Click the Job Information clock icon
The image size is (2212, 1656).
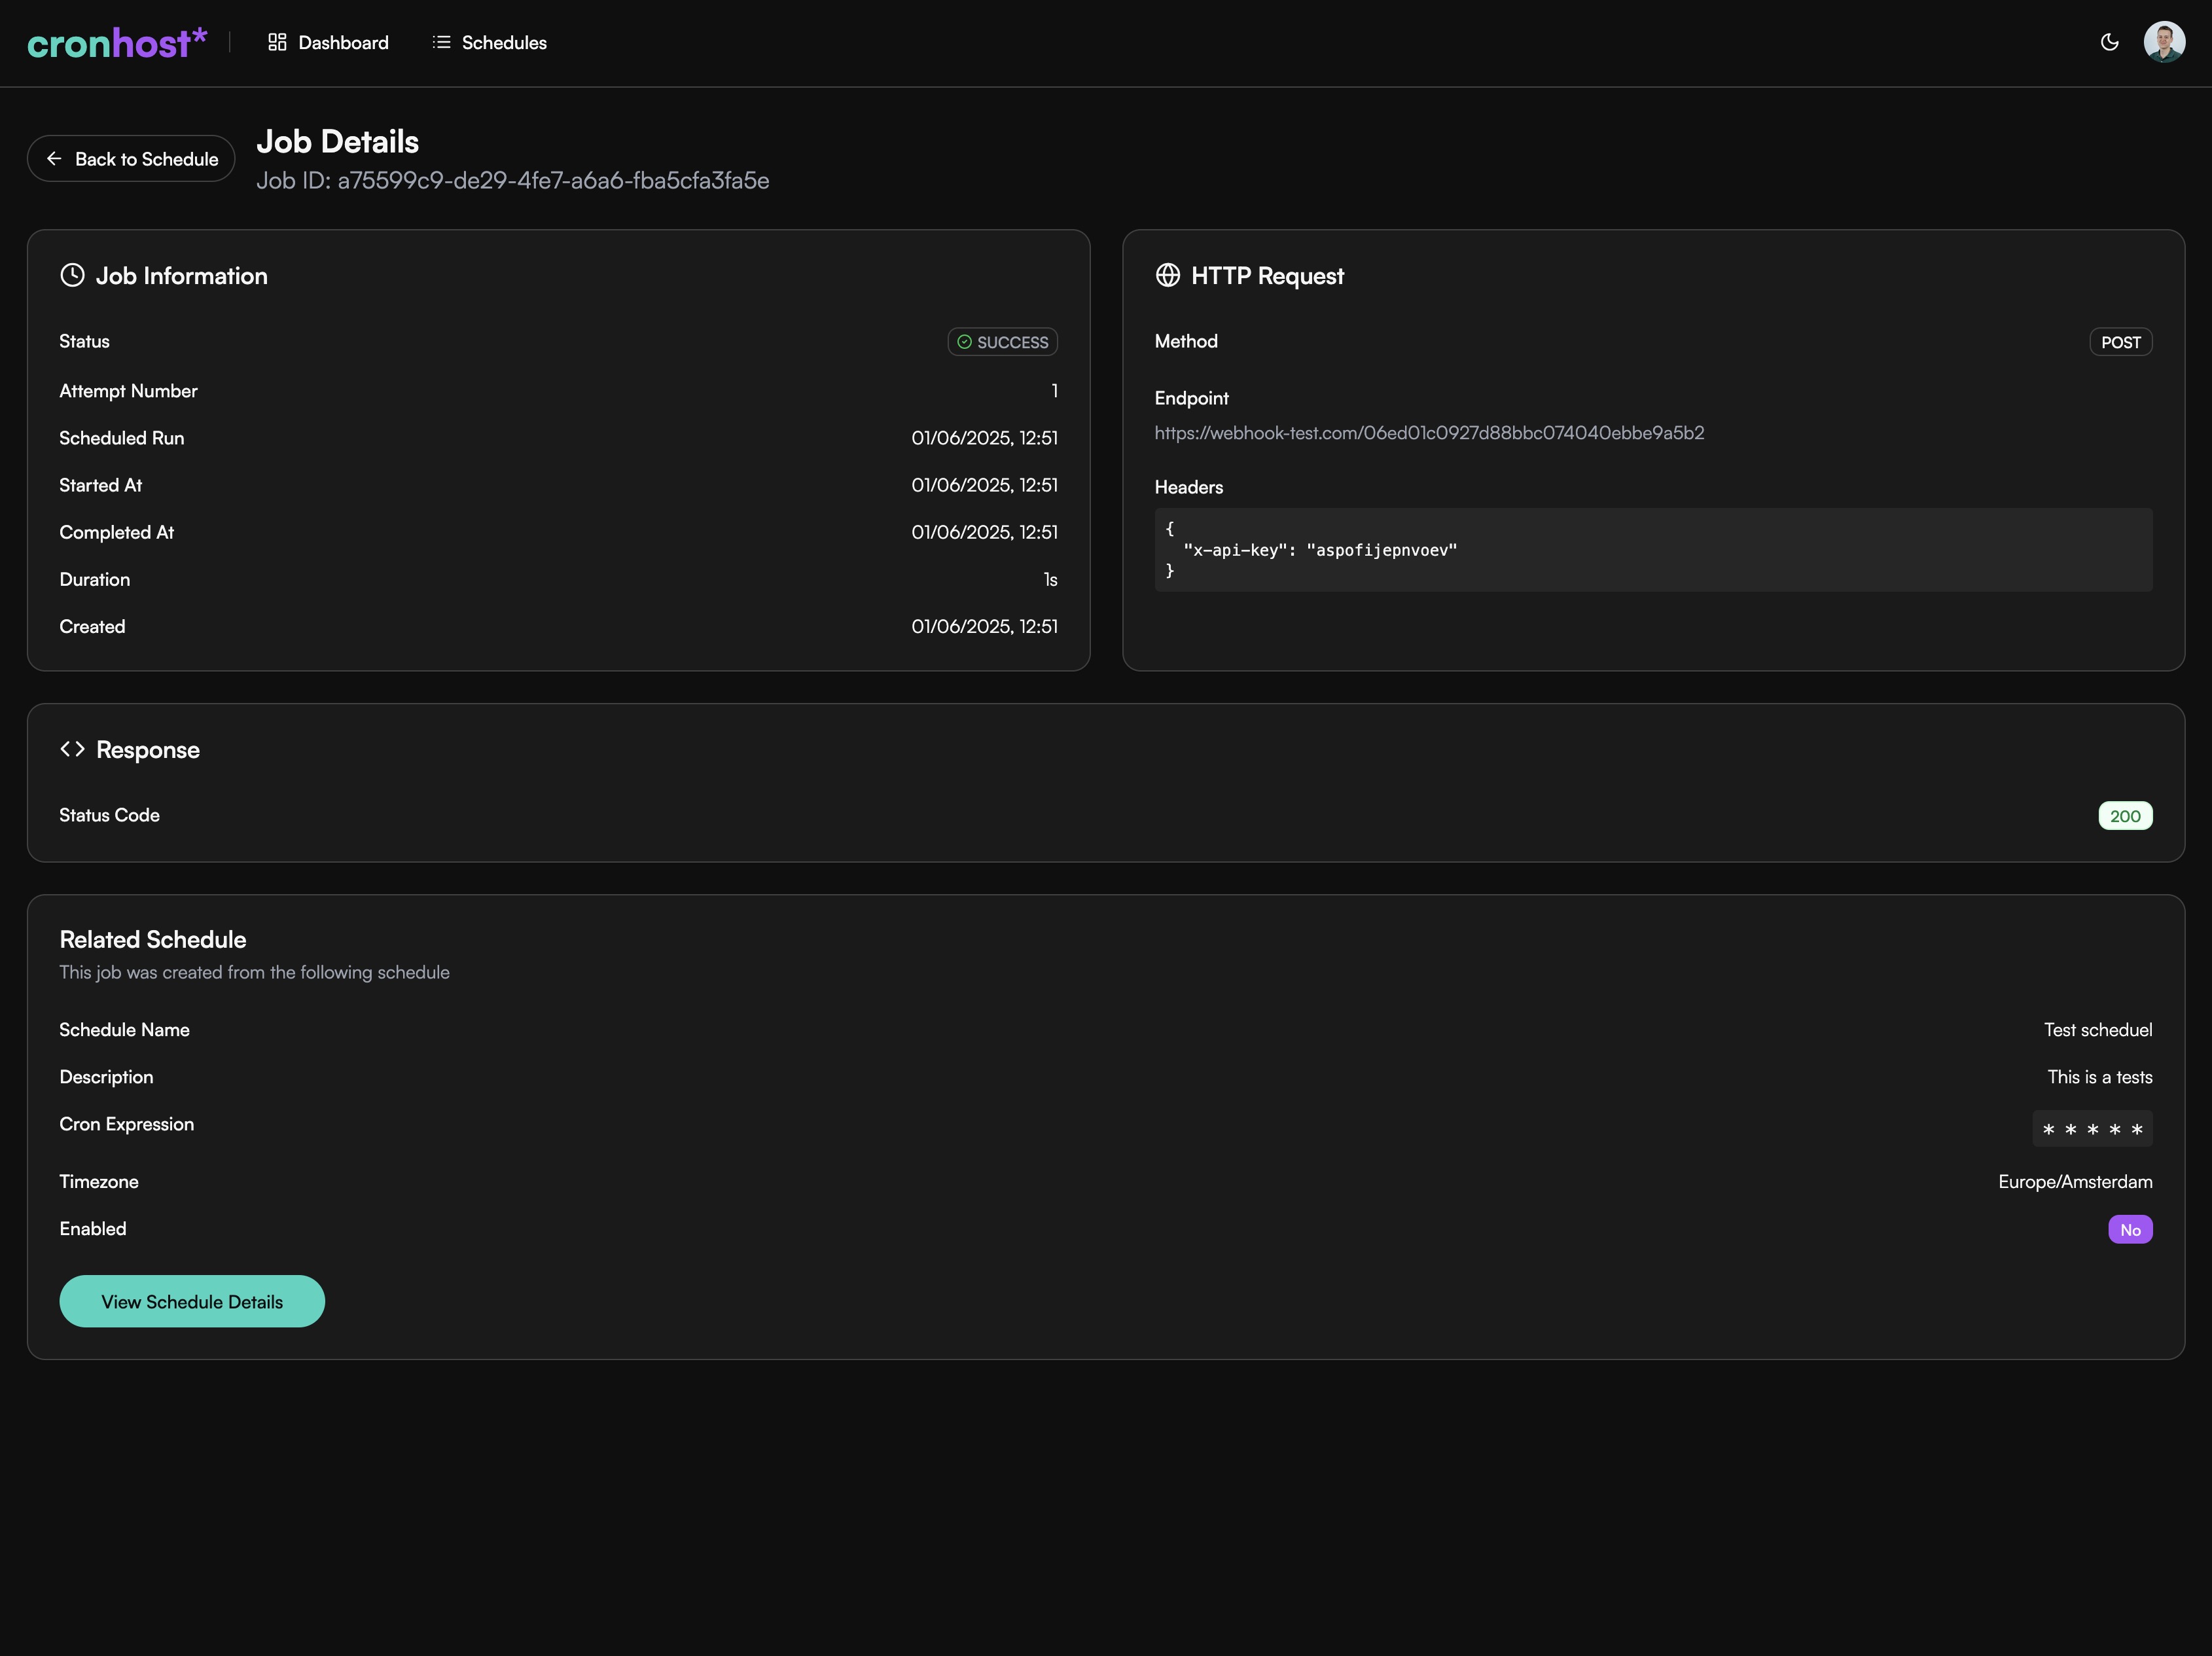point(72,275)
